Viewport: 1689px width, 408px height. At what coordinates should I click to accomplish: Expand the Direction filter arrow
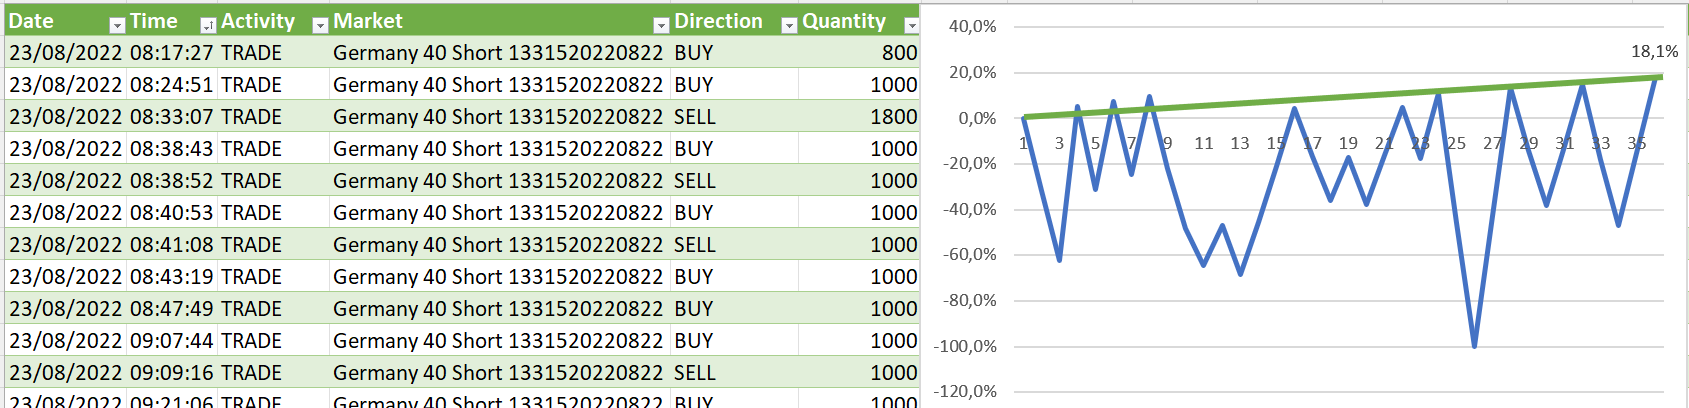click(789, 25)
